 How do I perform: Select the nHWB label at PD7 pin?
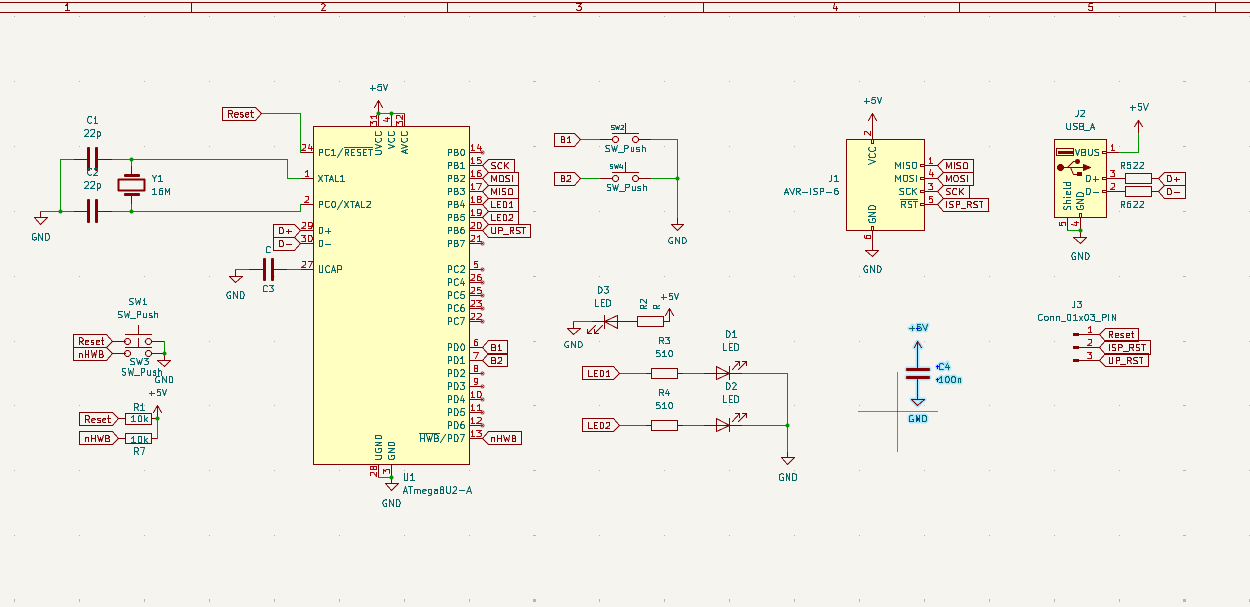click(502, 438)
